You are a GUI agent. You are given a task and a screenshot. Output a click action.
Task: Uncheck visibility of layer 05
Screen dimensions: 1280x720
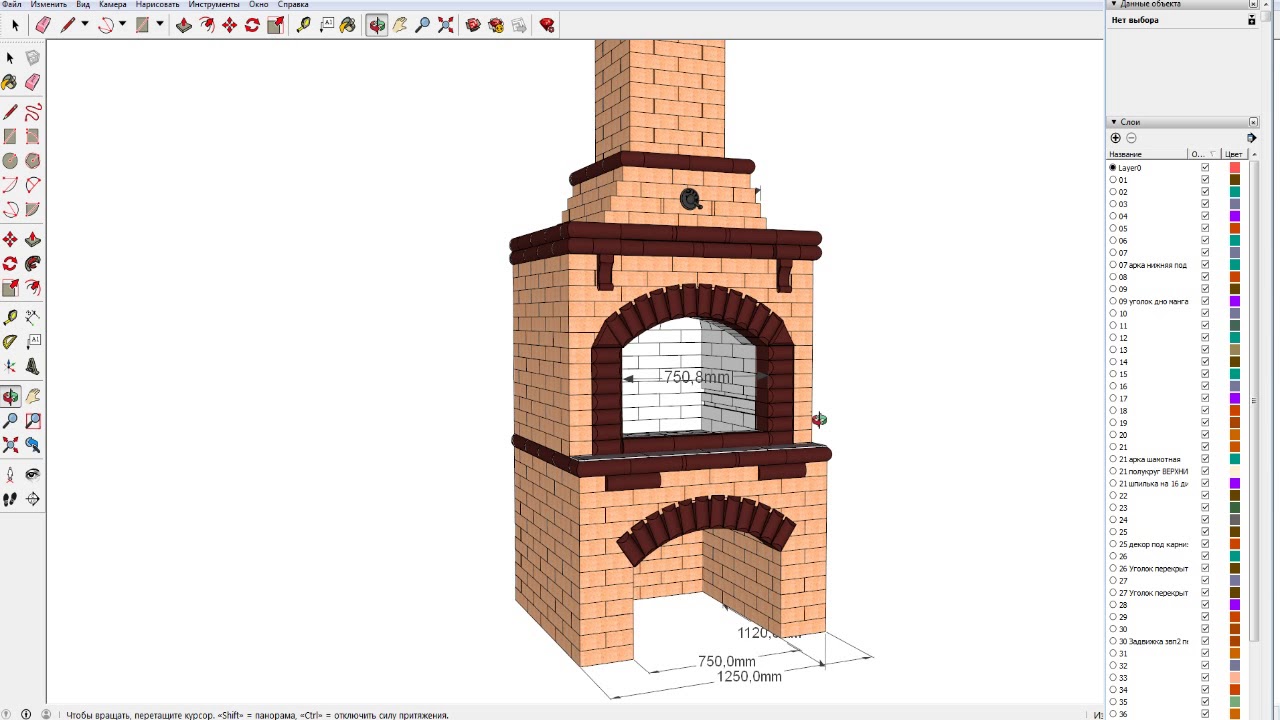[x=1205, y=228]
